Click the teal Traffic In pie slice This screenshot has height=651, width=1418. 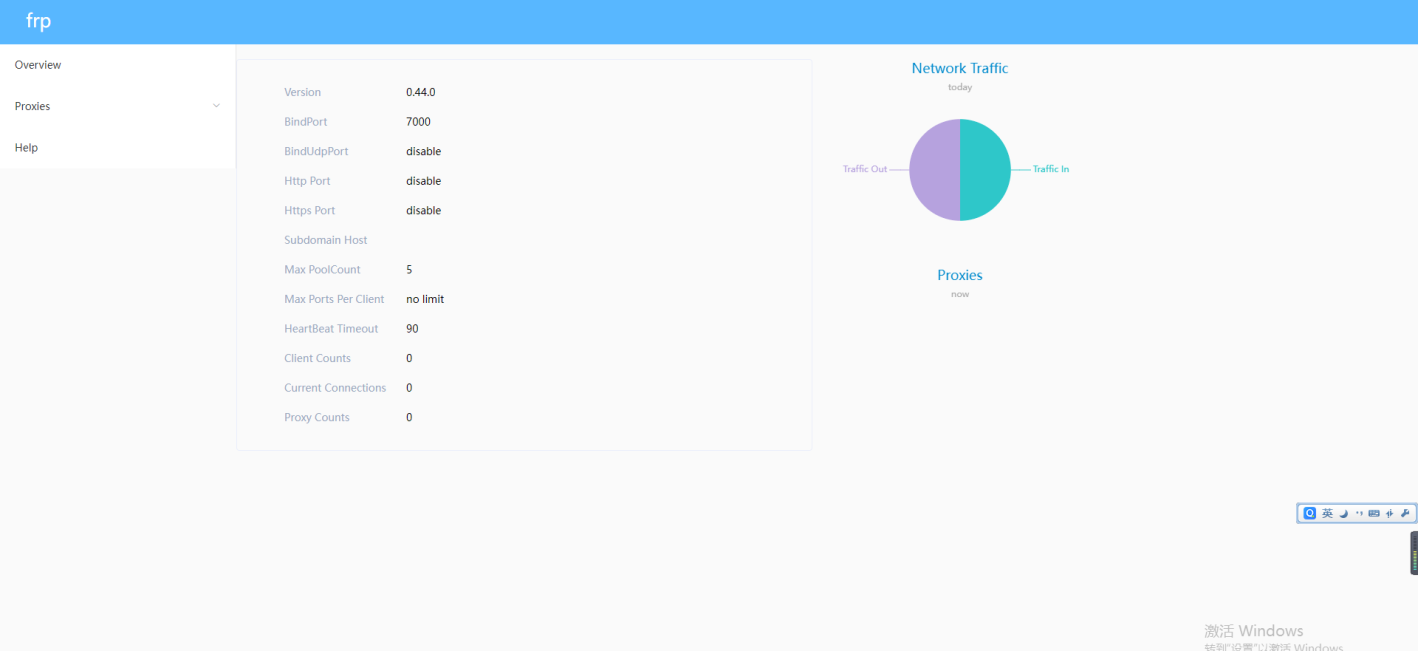985,170
